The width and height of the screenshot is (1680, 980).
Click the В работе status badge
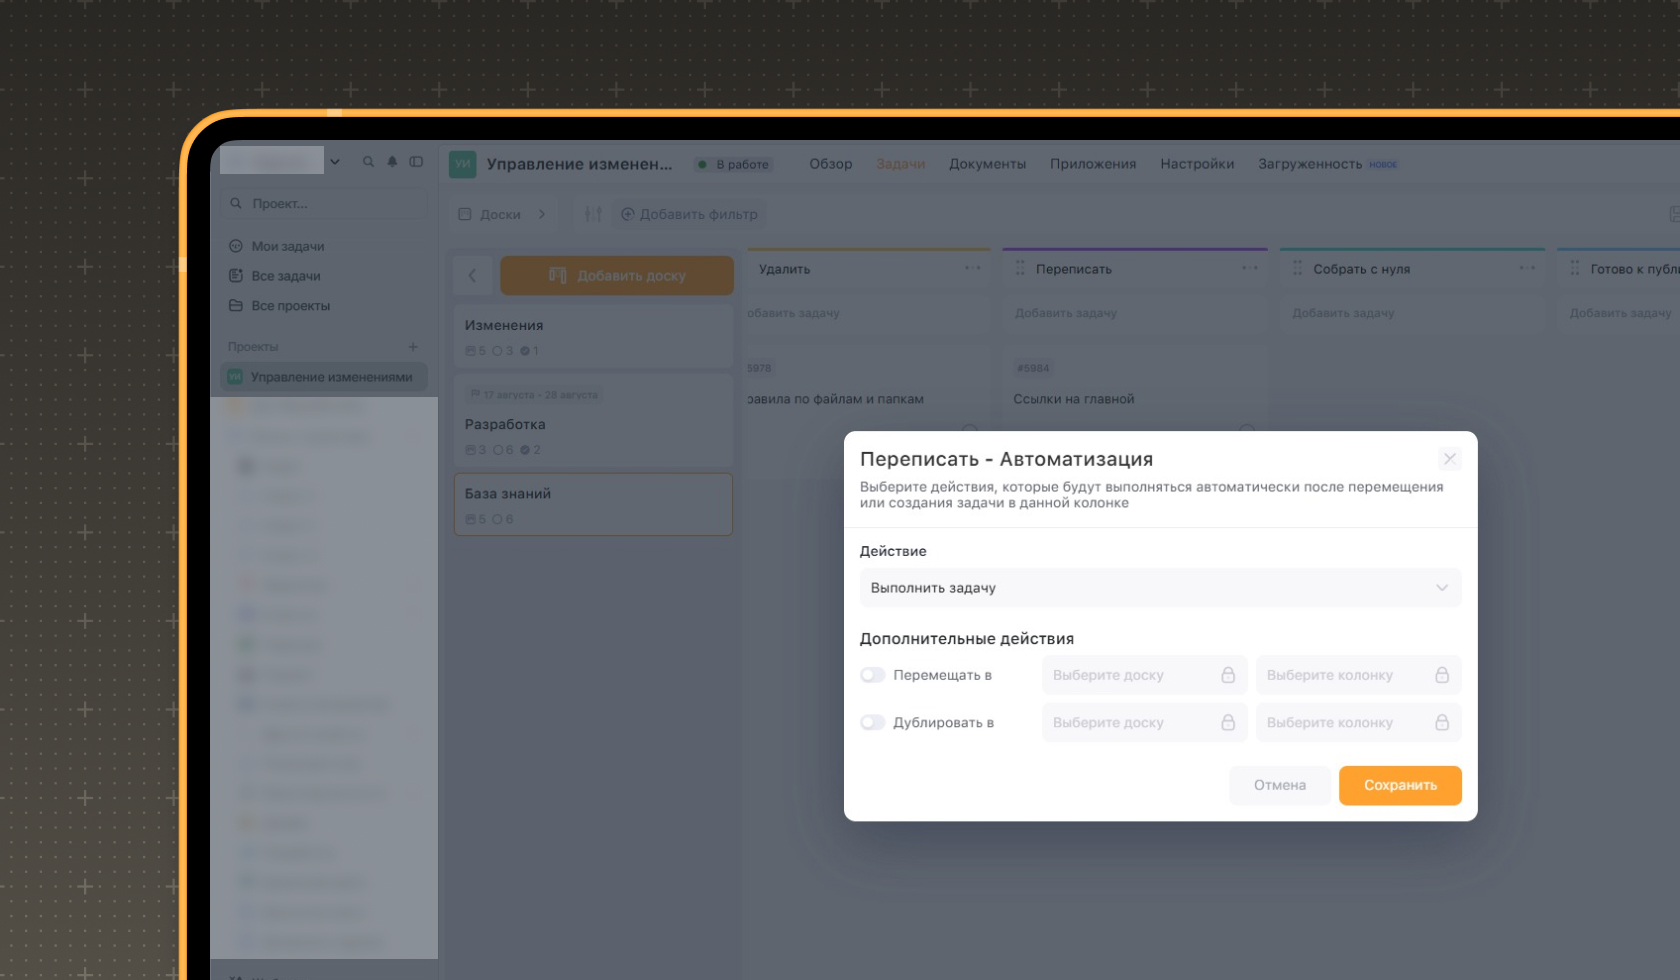[x=734, y=164]
